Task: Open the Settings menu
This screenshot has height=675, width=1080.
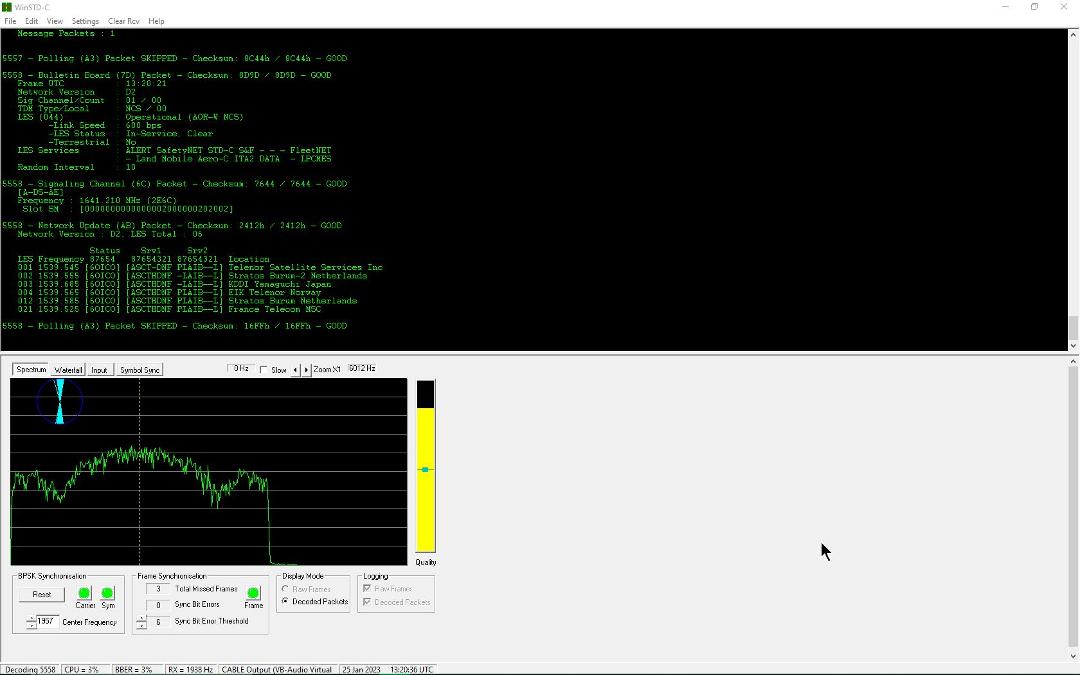Action: (x=85, y=21)
